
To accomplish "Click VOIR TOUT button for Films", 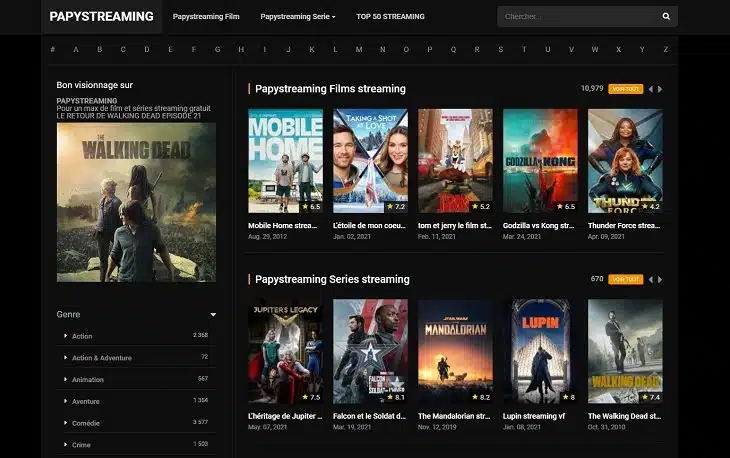I will [626, 89].
